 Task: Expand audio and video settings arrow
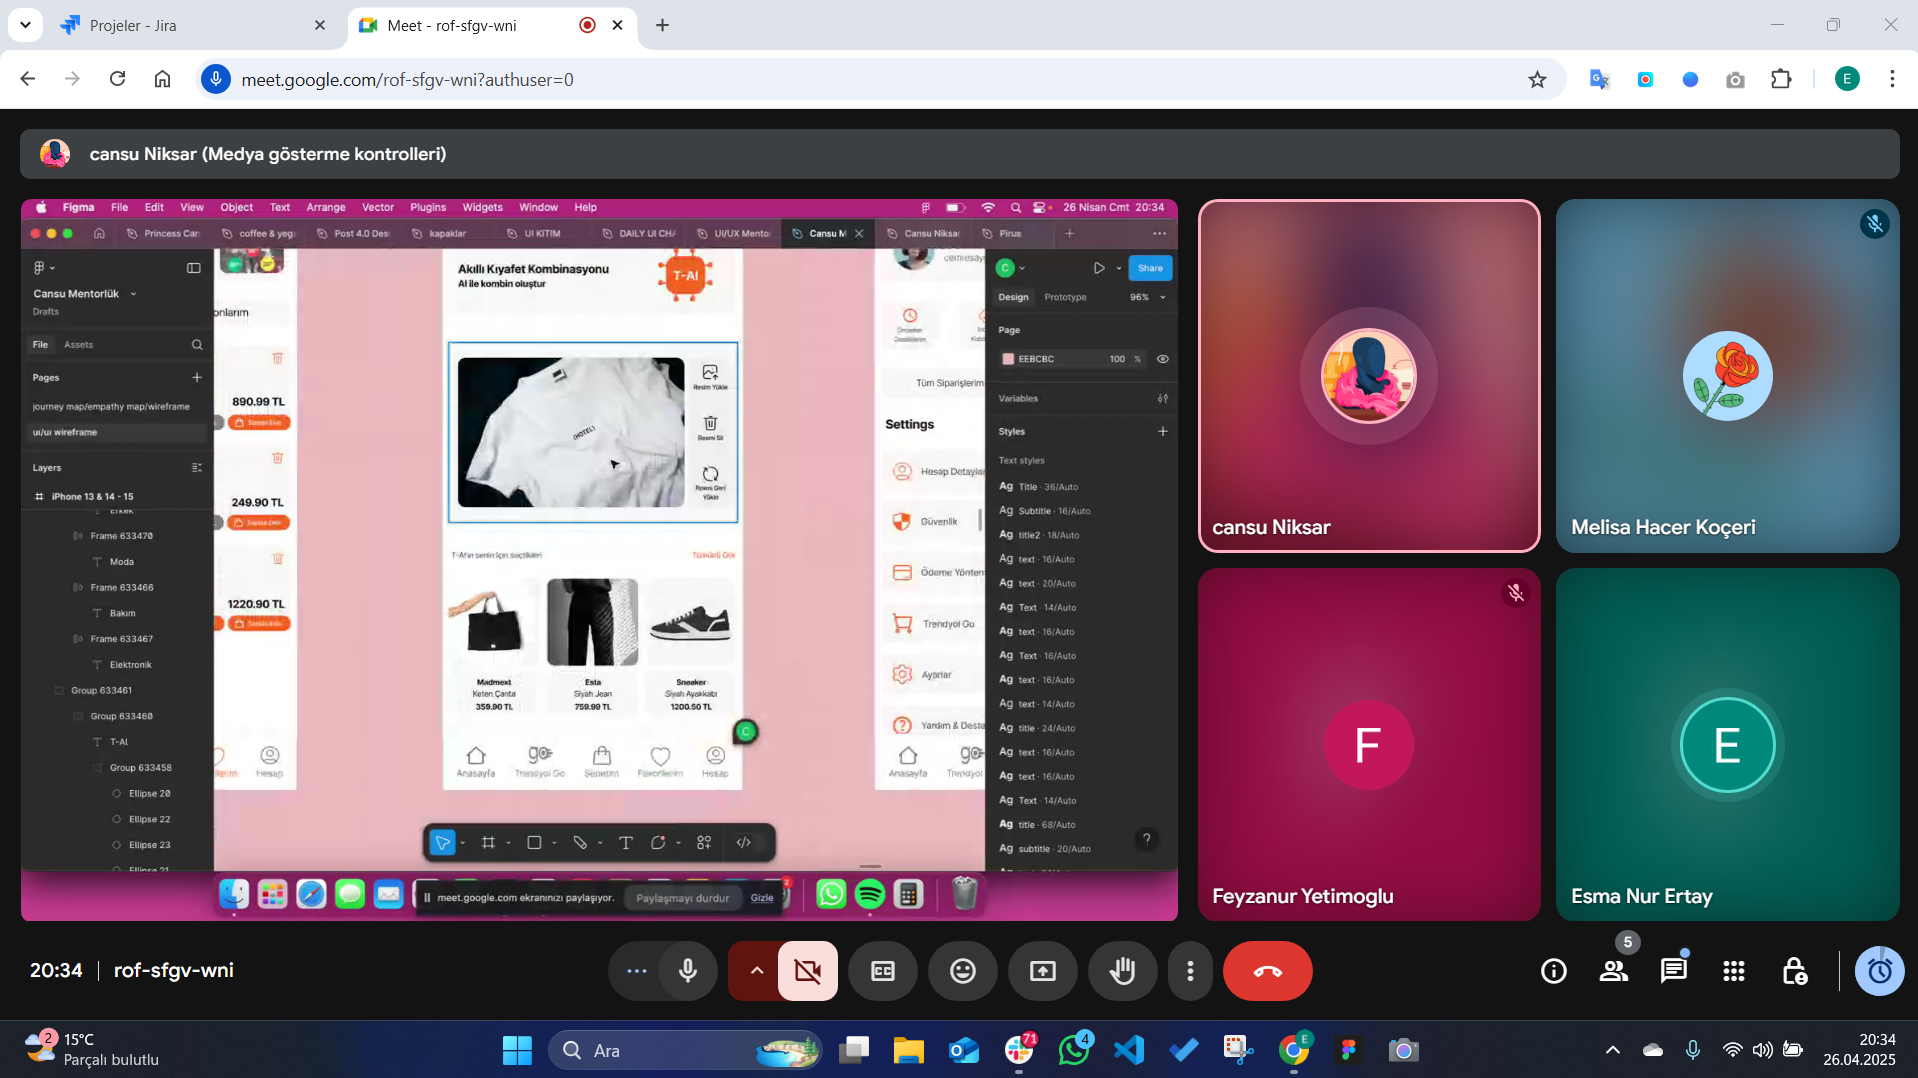756,970
